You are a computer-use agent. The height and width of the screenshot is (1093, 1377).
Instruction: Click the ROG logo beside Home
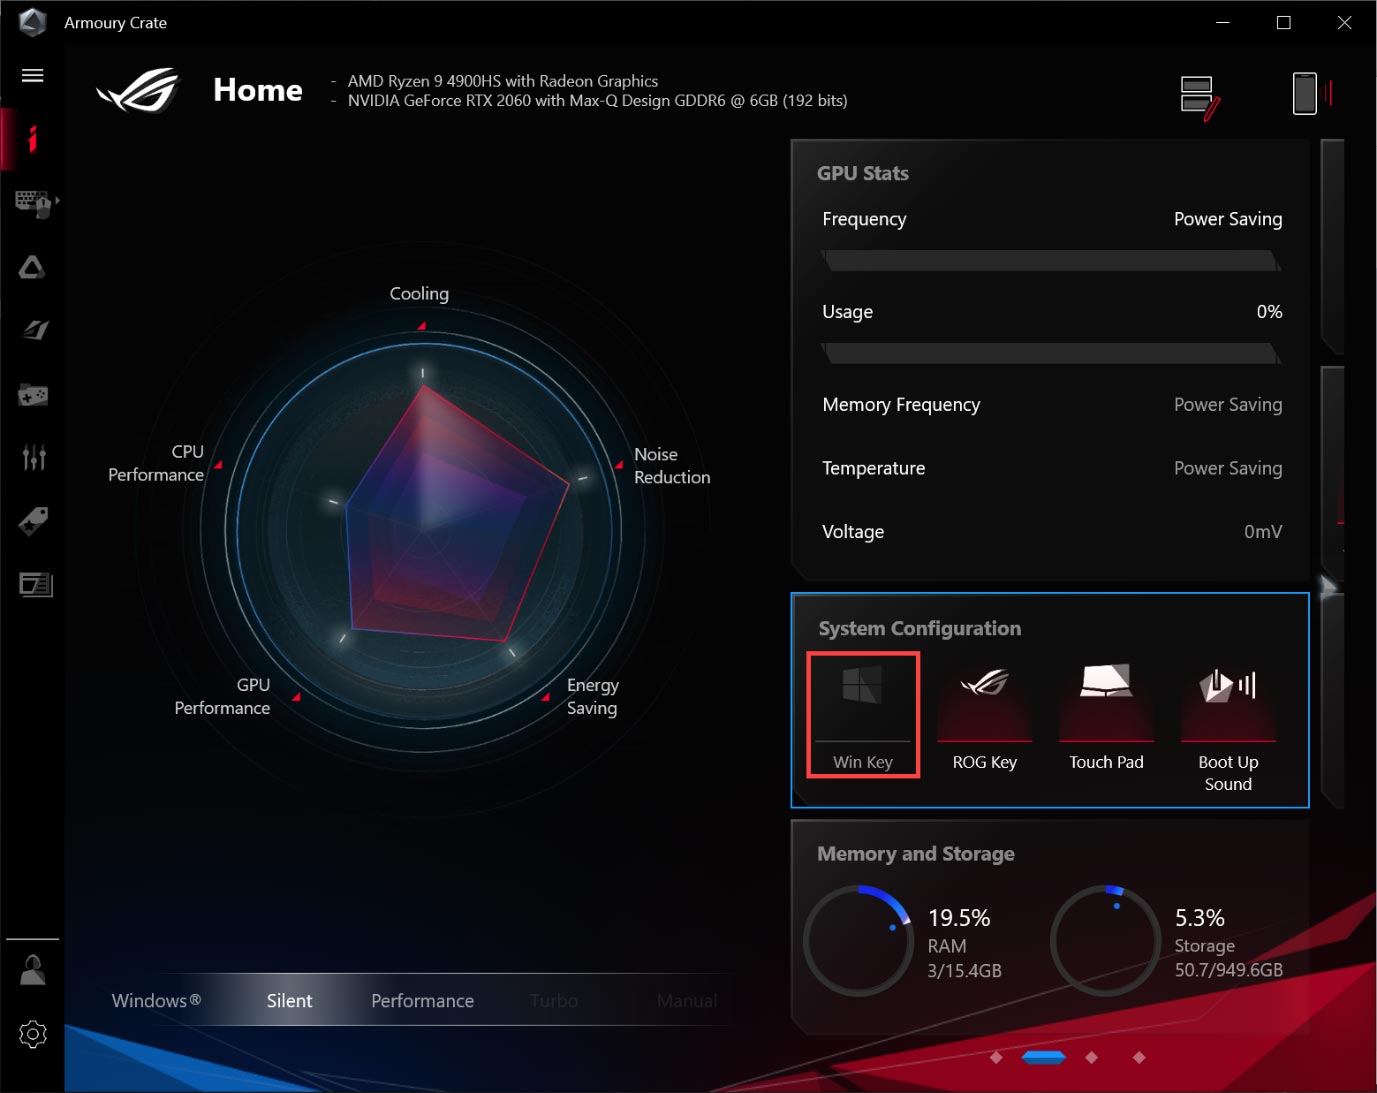click(139, 90)
